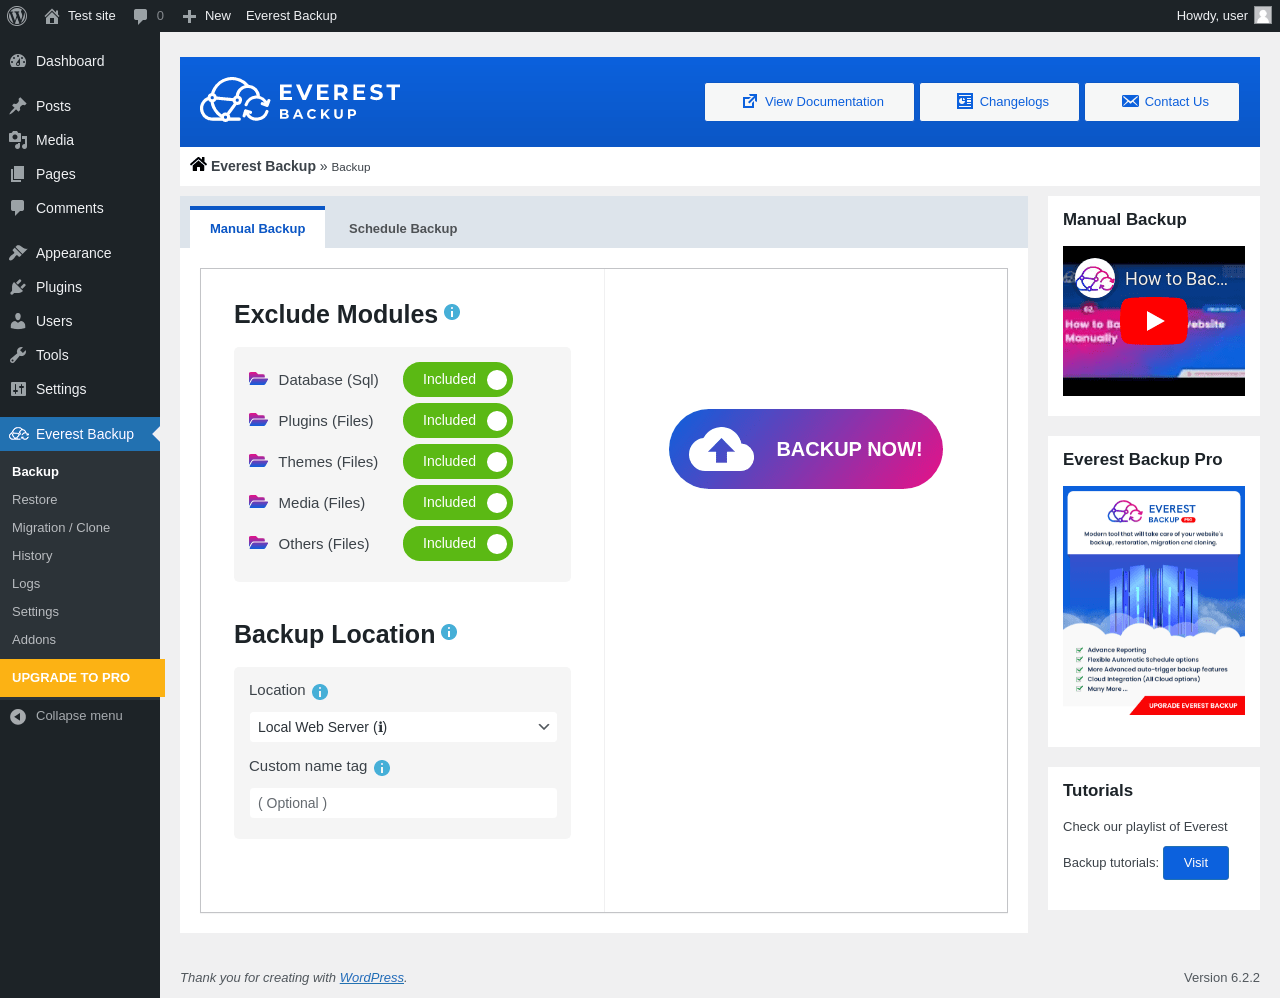Viewport: 1280px width, 998px height.
Task: Open History submenu item
Action: pyautogui.click(x=80, y=556)
